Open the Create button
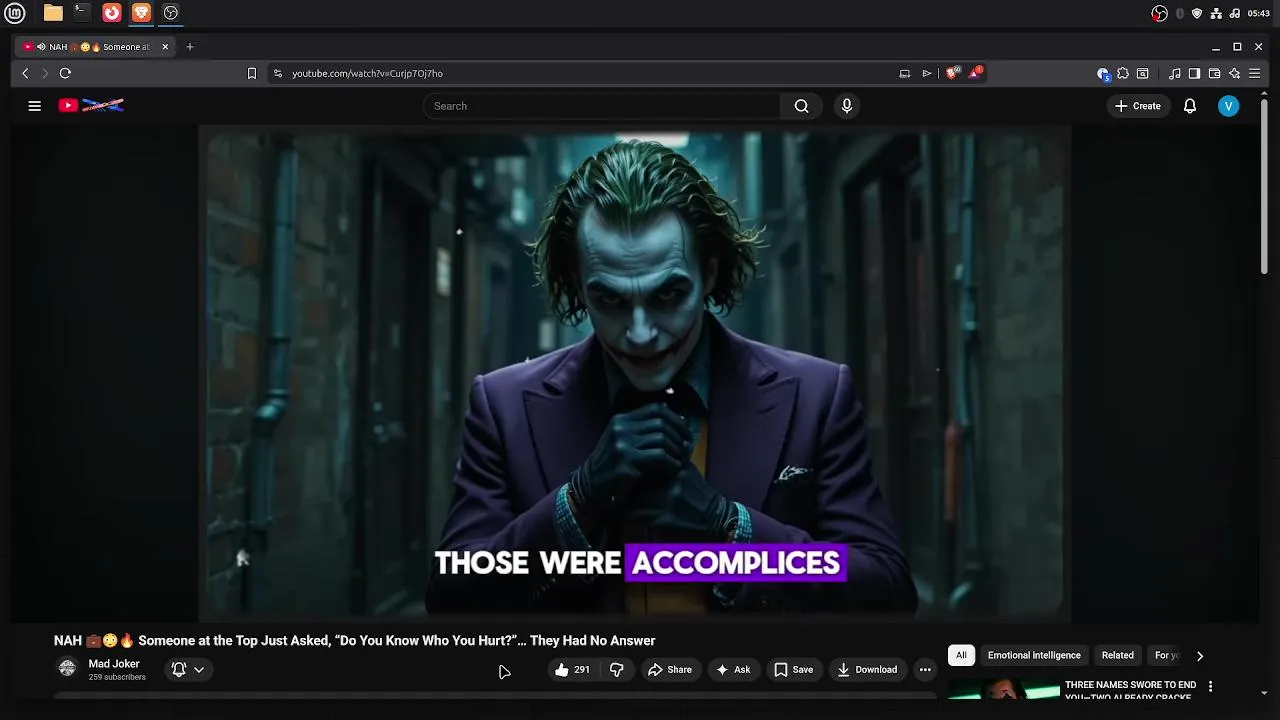 click(1138, 106)
